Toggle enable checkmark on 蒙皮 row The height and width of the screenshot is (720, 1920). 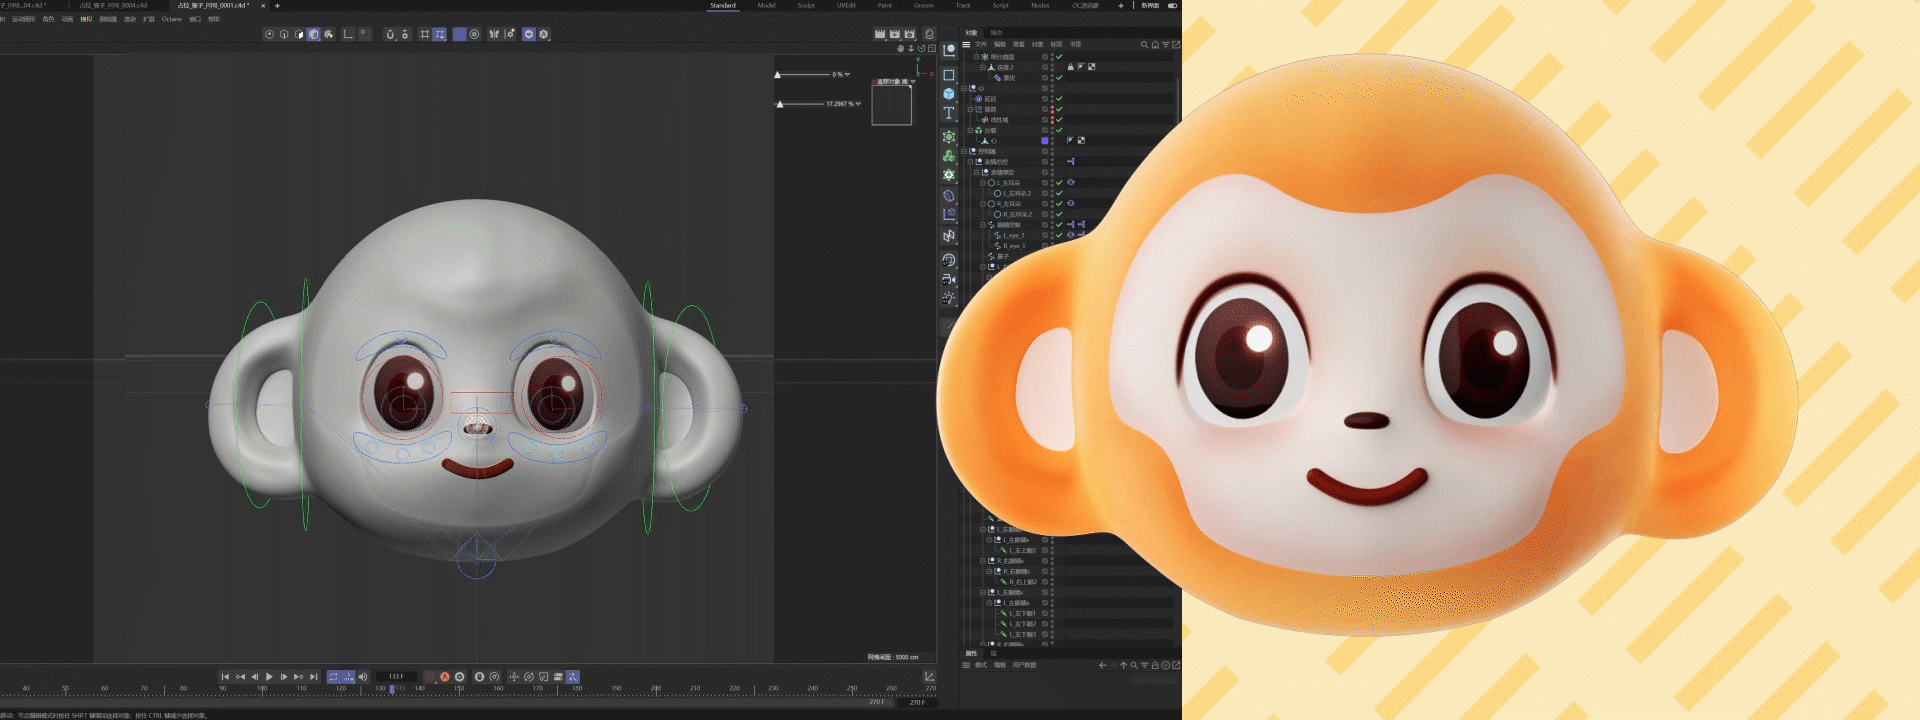click(1059, 78)
